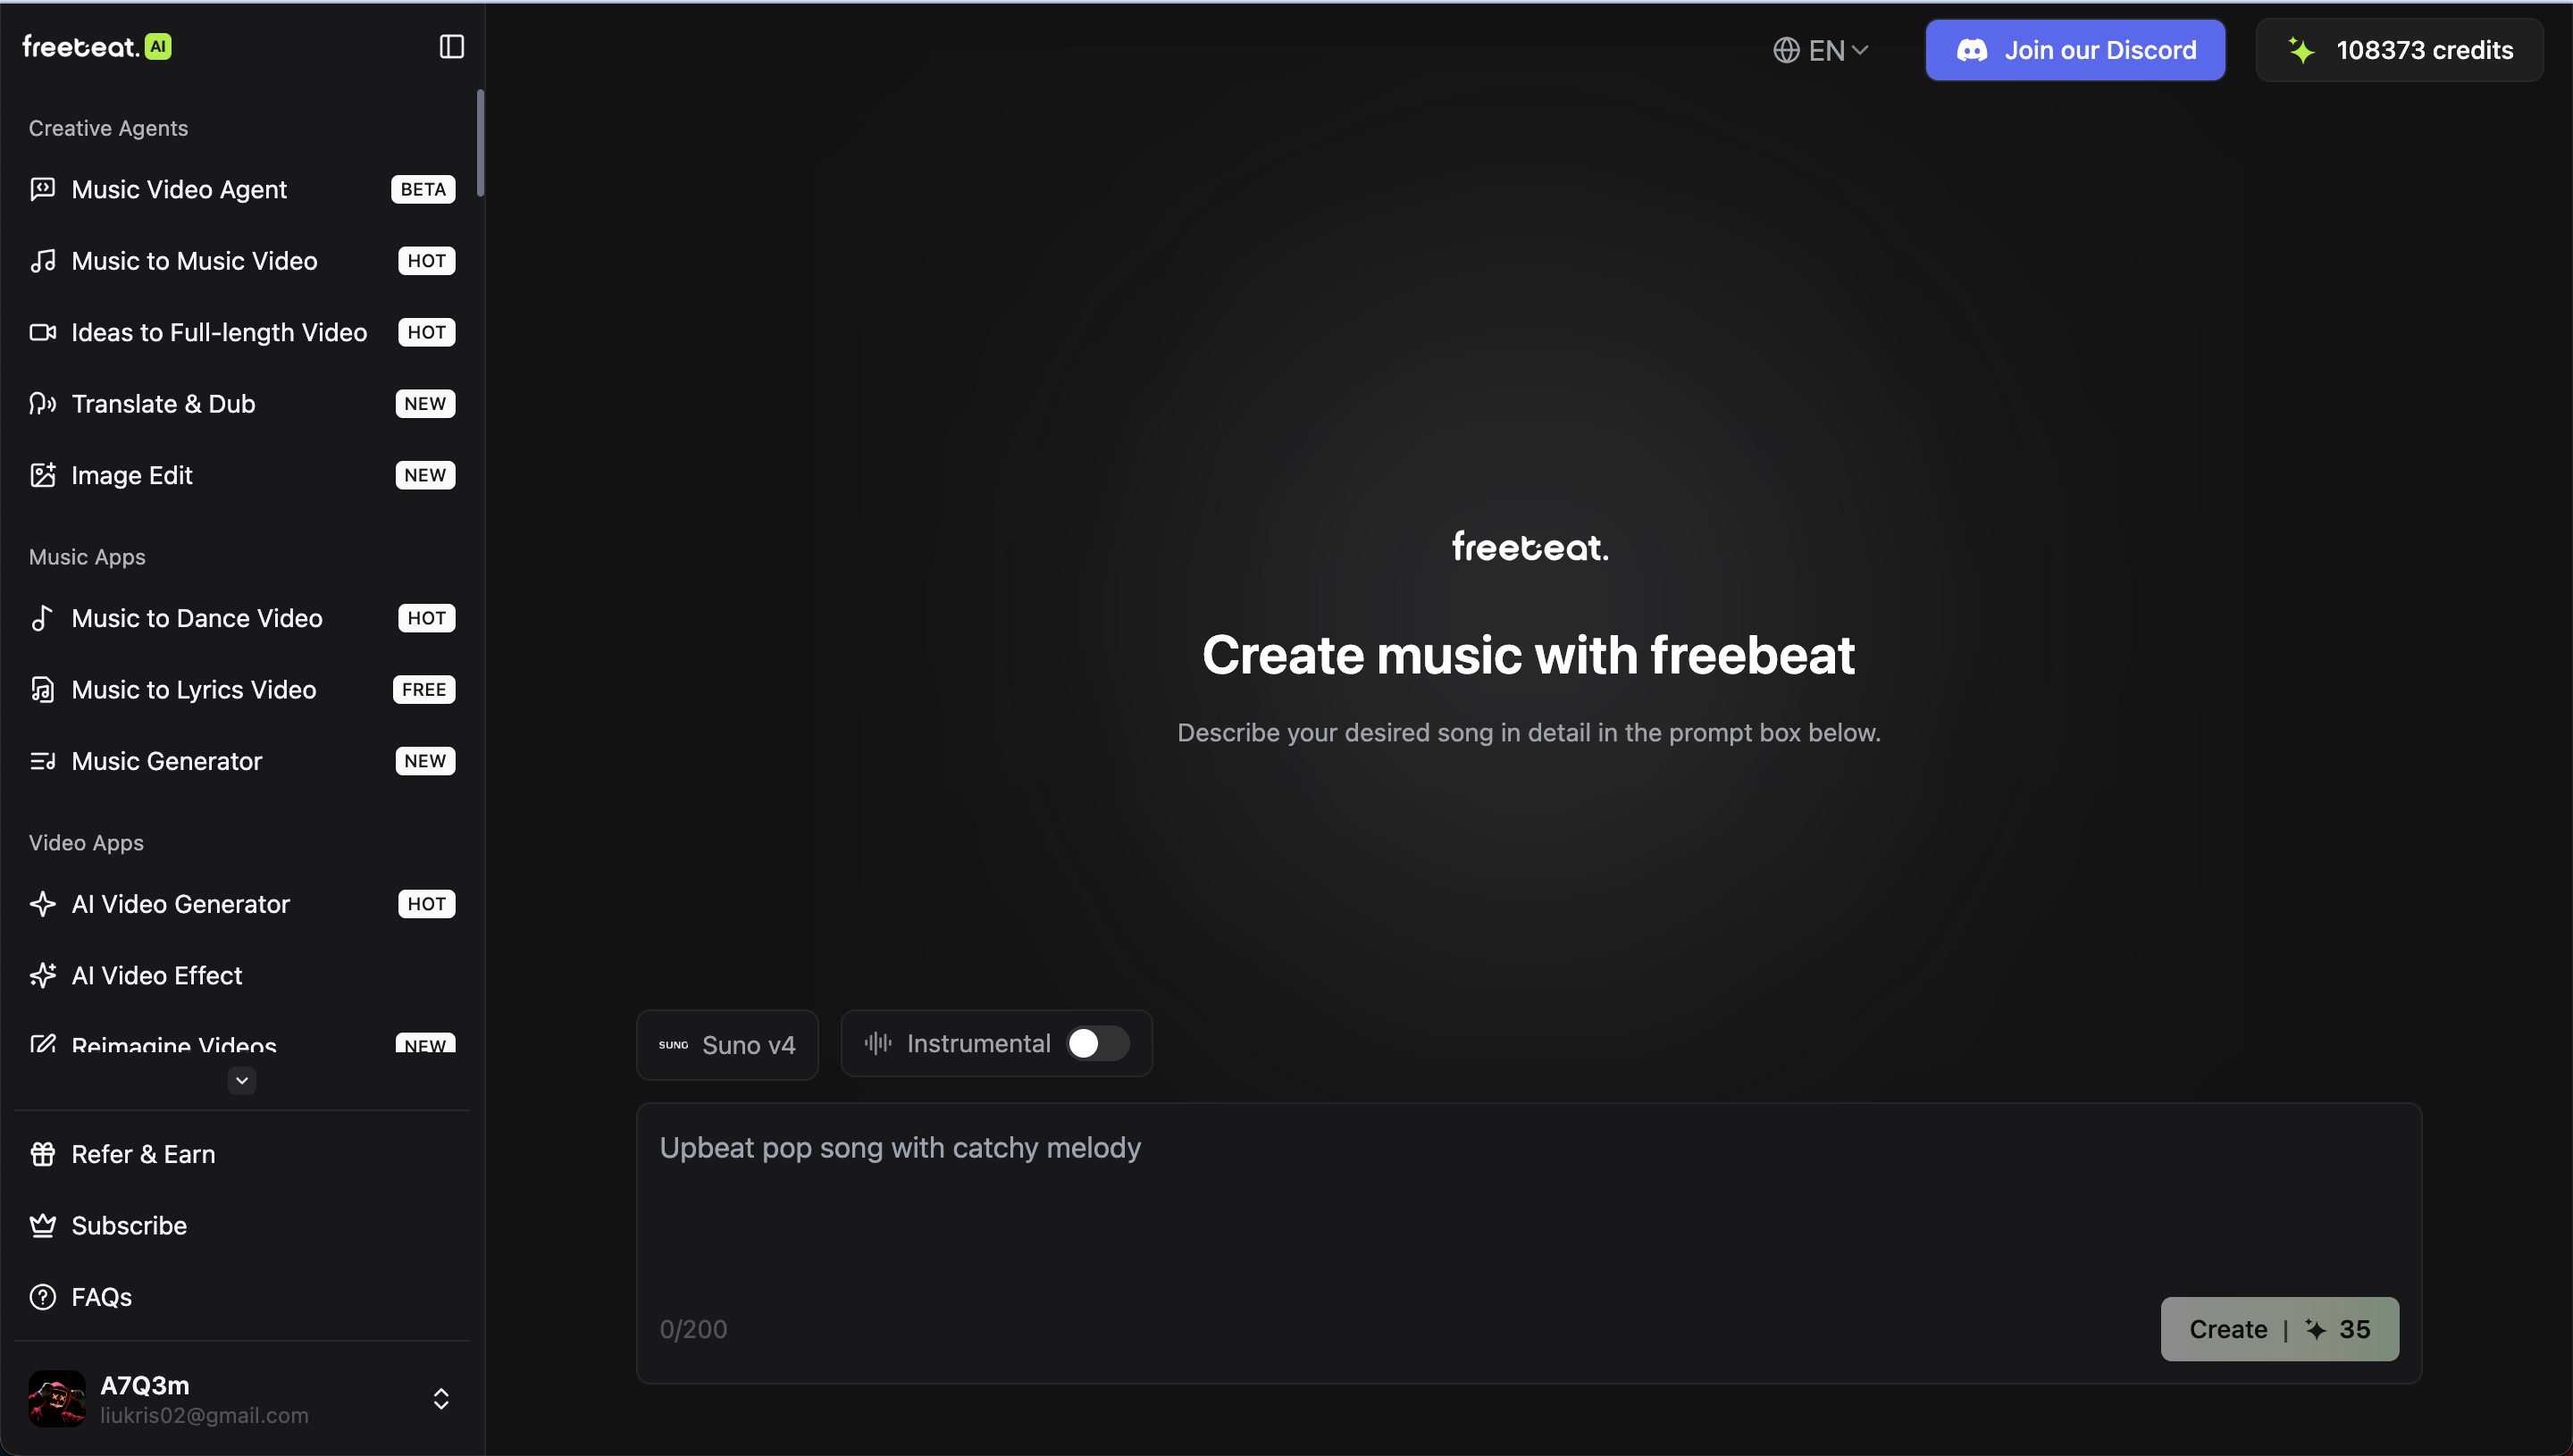Expand the account menu chevrons next to A7Q3m
This screenshot has height=1456, width=2573.
pyautogui.click(x=441, y=1398)
